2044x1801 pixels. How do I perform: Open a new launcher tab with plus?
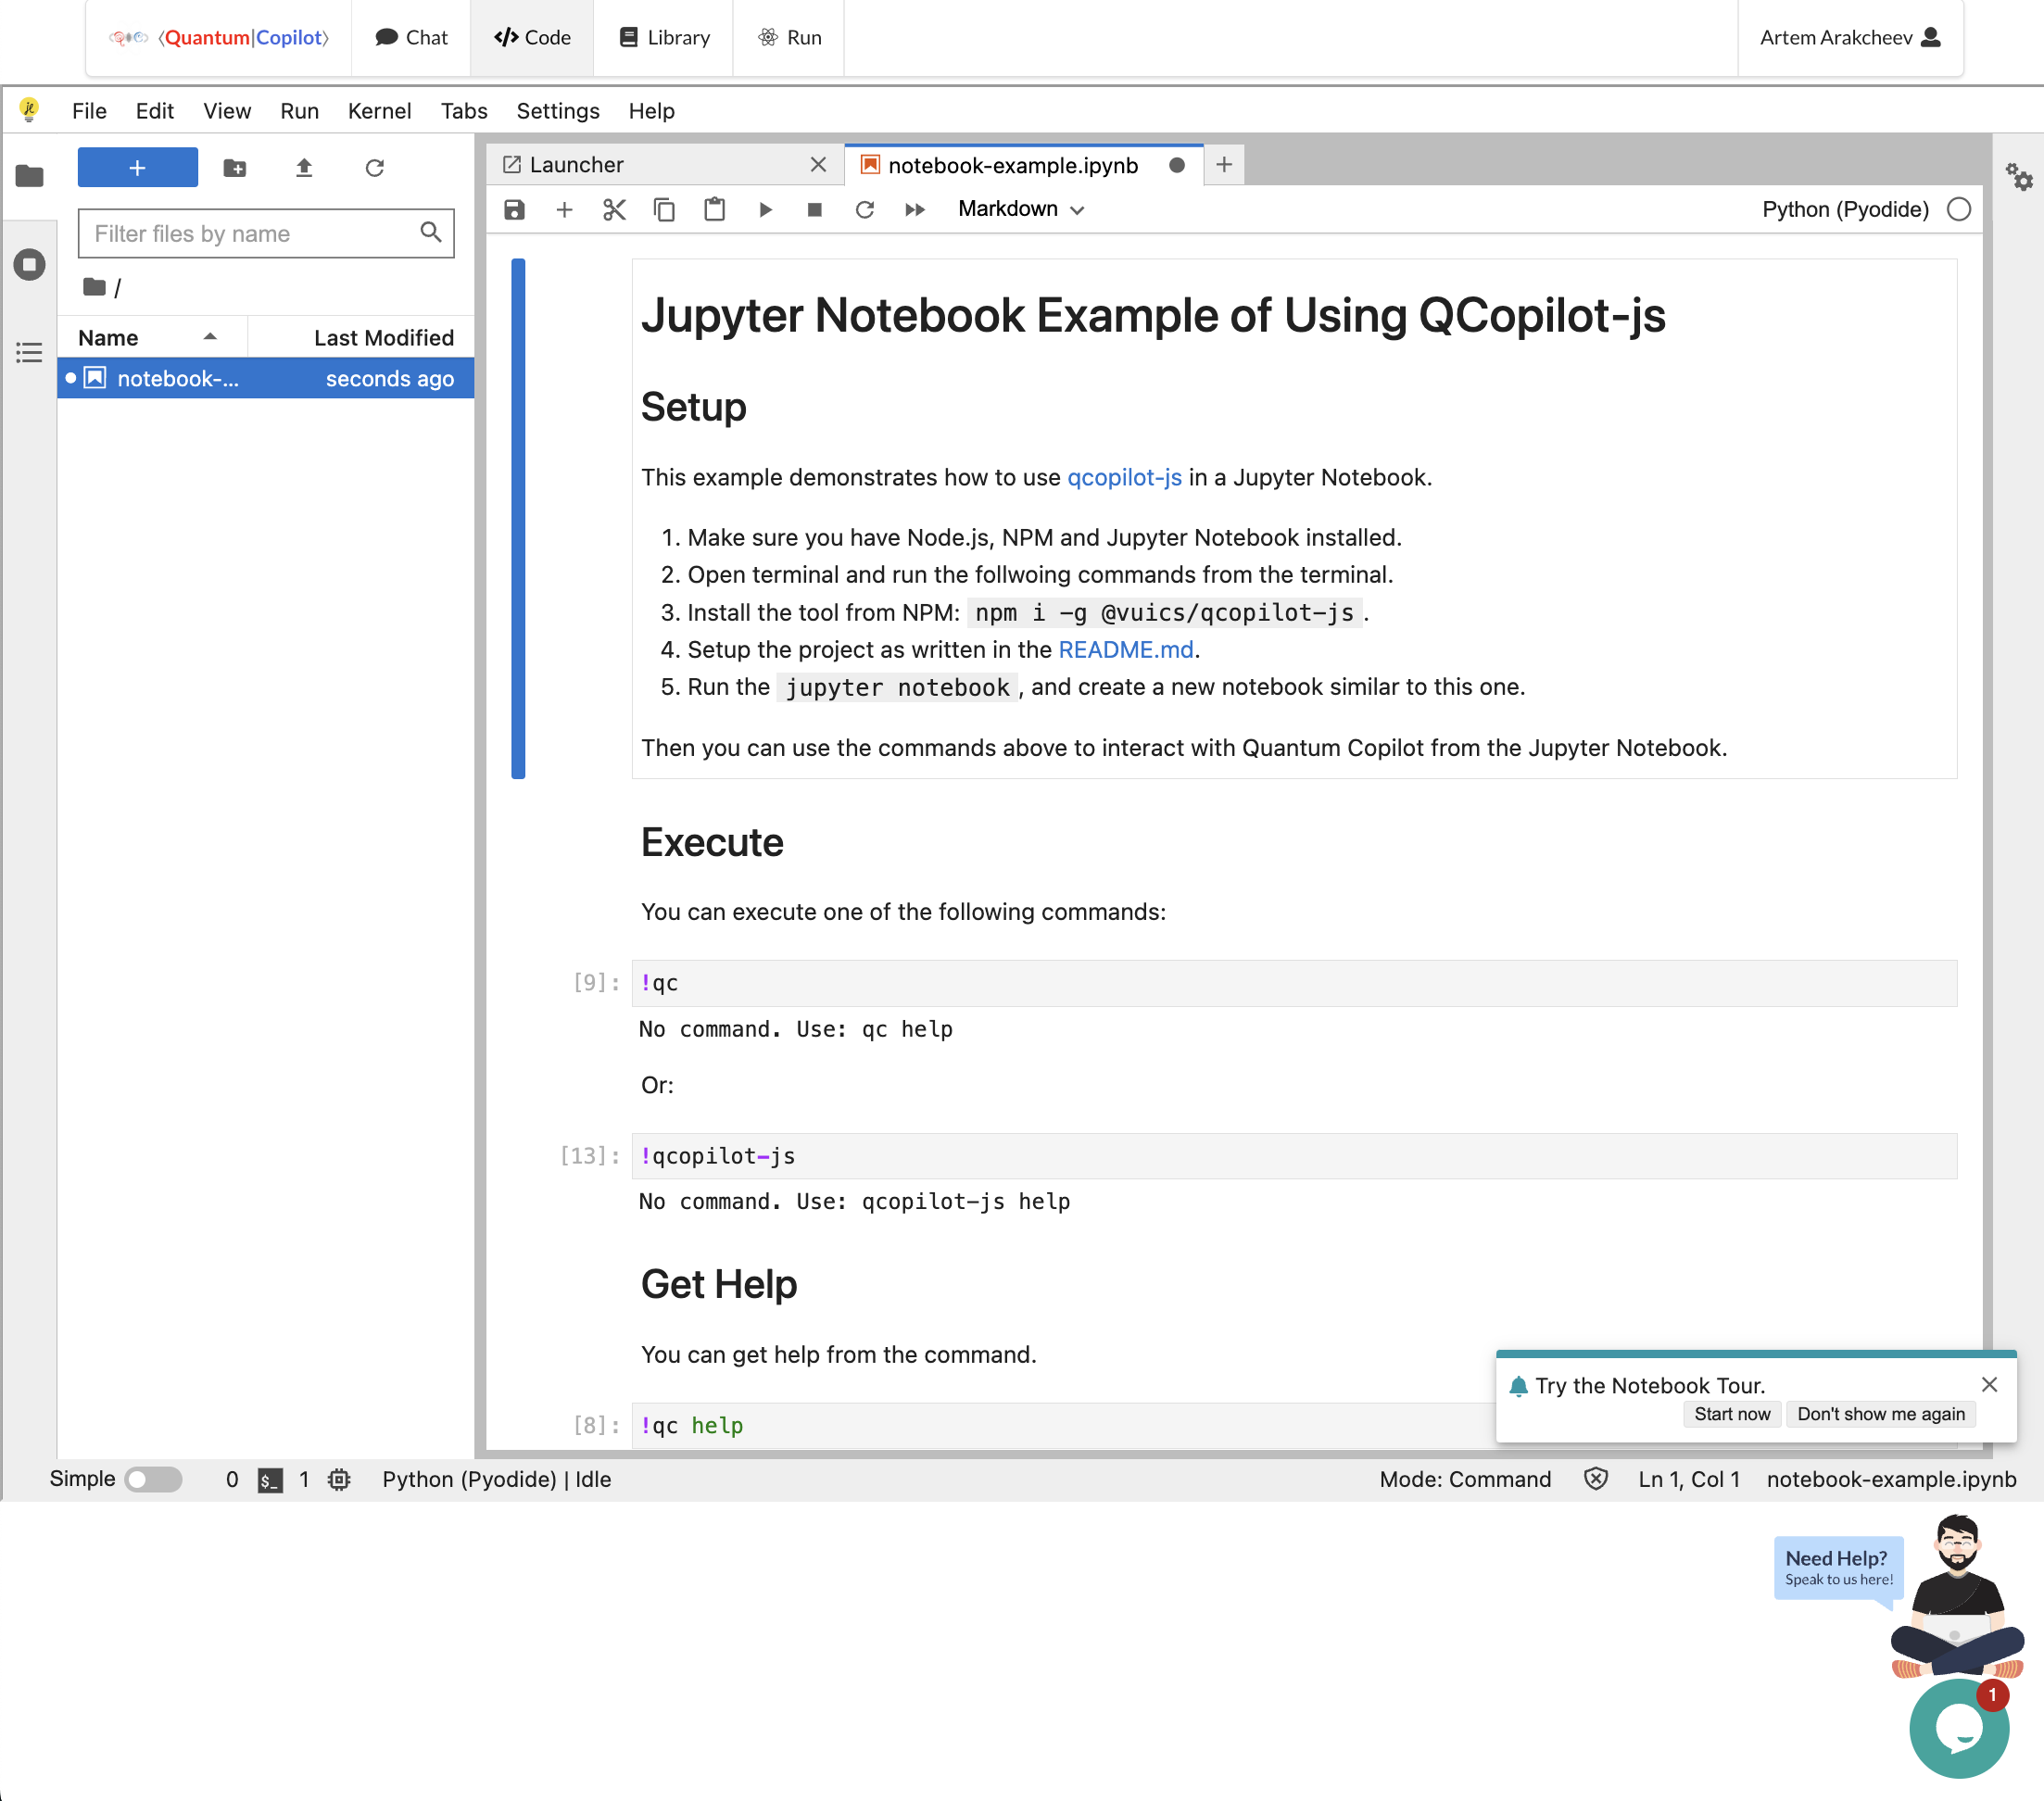click(1224, 165)
